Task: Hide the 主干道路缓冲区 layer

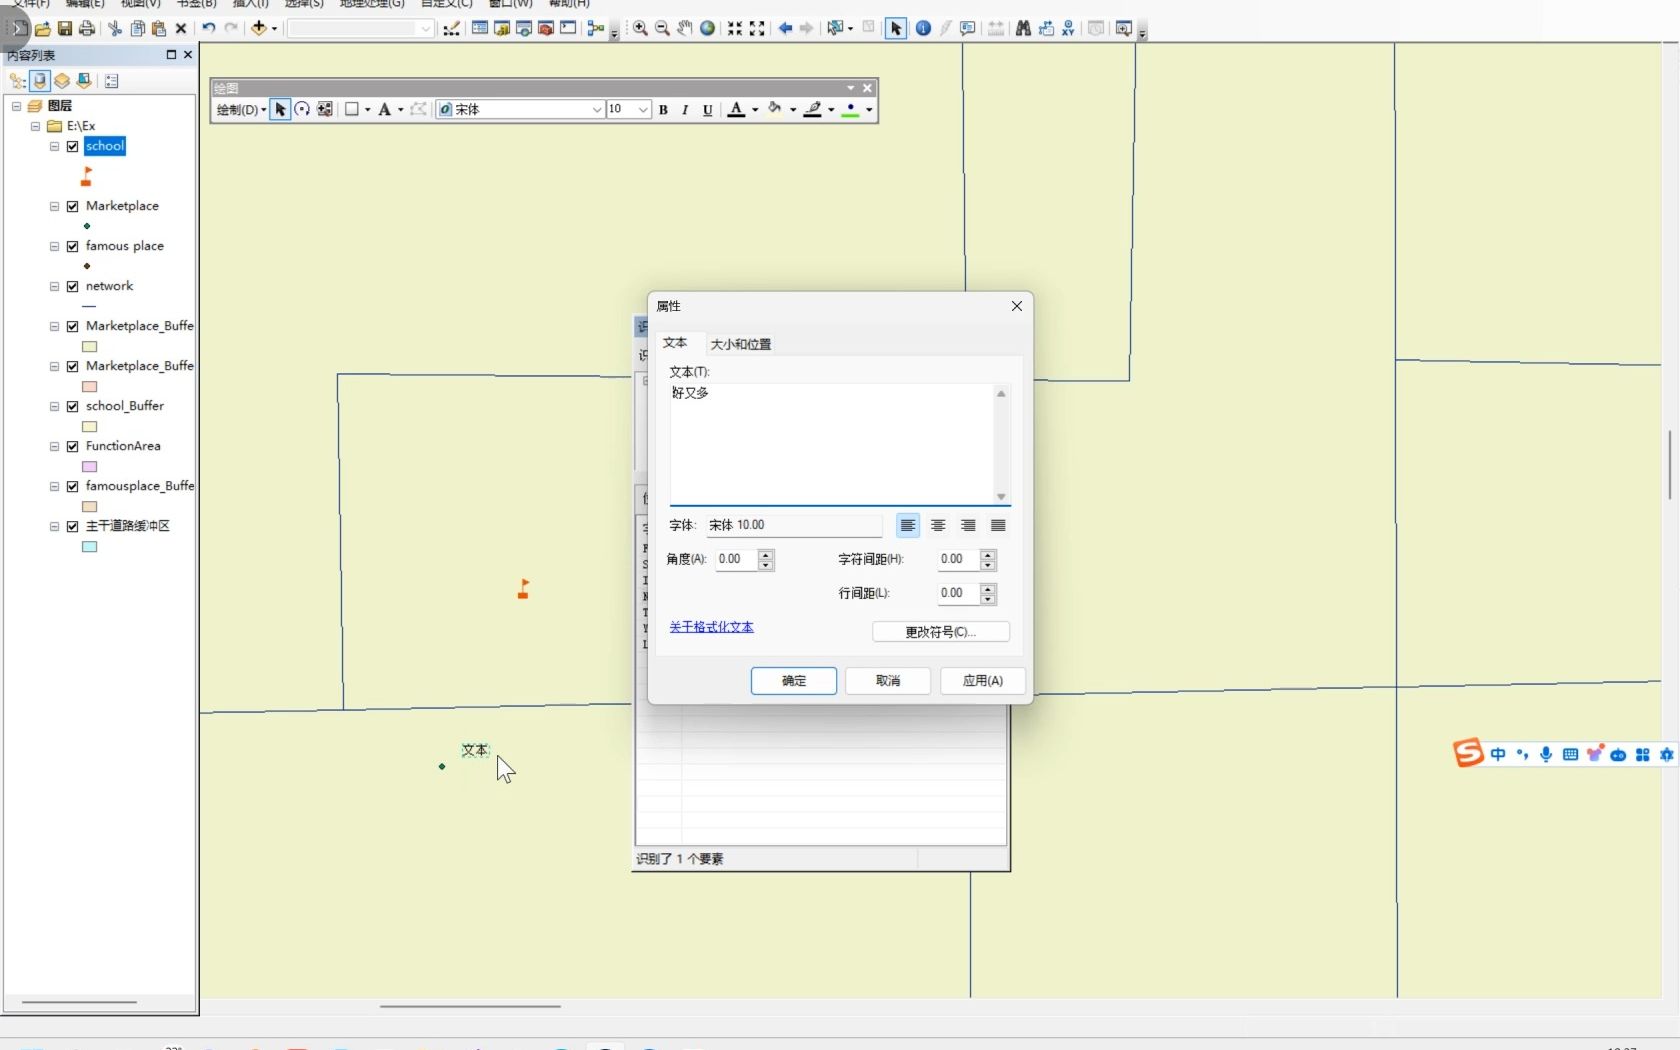Action: point(73,526)
